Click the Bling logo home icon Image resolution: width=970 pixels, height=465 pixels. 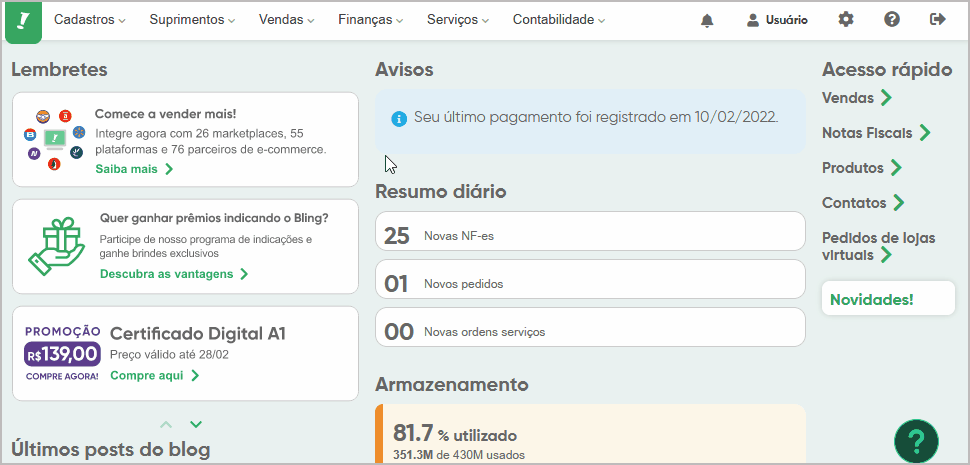tap(24, 22)
